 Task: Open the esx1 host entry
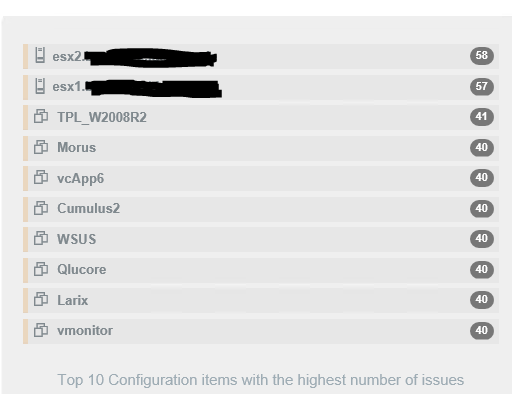coord(261,87)
